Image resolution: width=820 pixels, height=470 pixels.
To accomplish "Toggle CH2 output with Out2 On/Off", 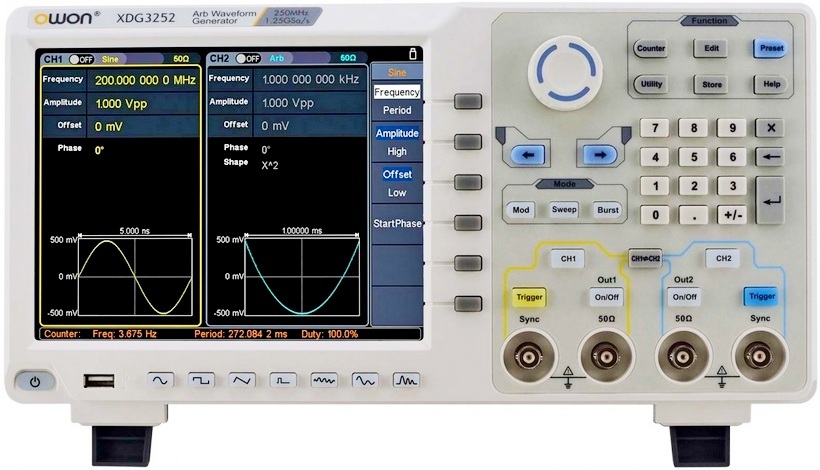I will tap(684, 297).
